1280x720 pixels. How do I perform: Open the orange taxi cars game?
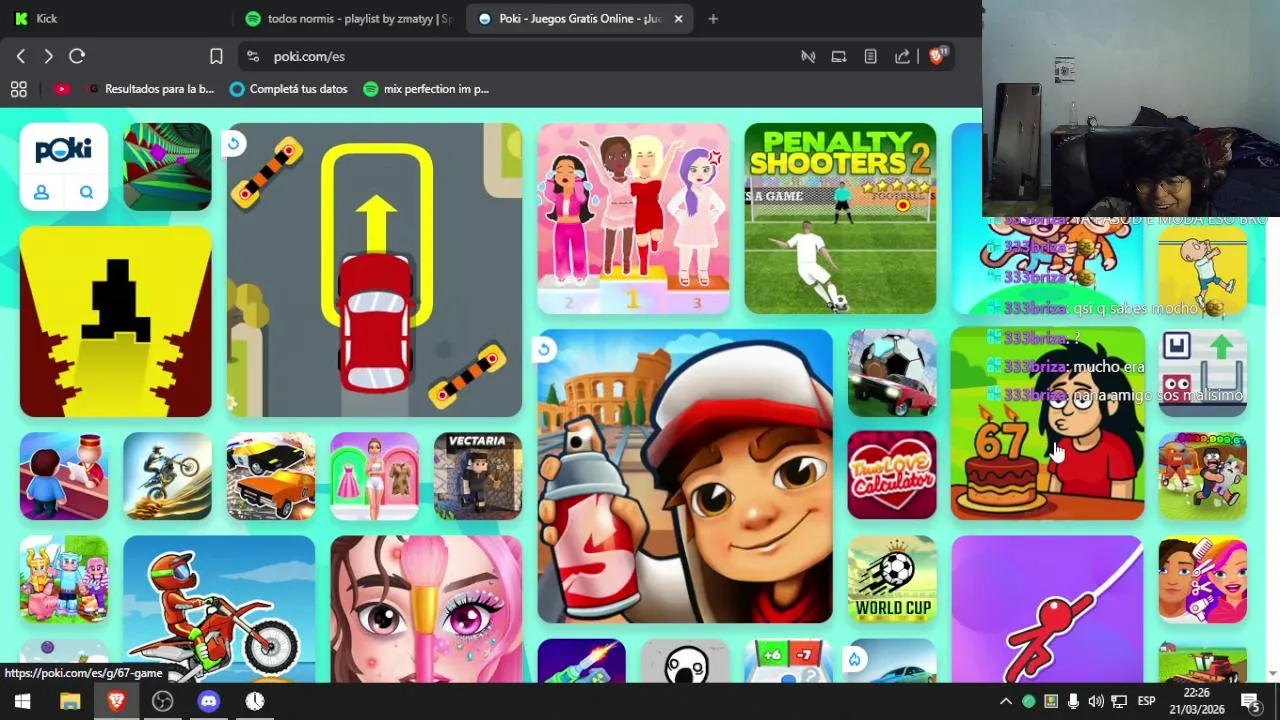271,476
